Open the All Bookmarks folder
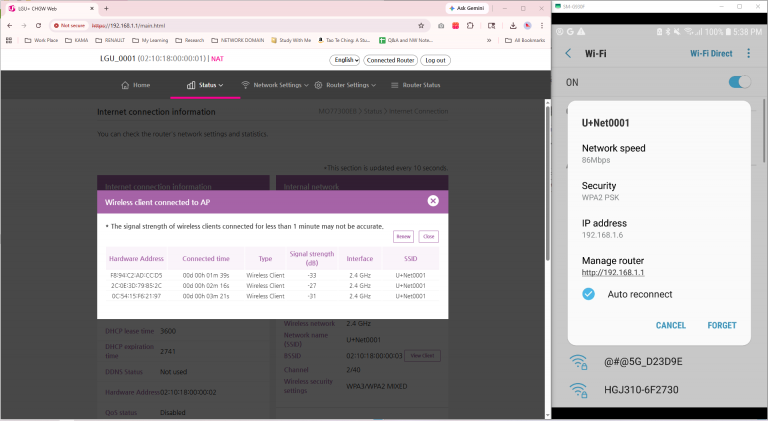 [525, 40]
